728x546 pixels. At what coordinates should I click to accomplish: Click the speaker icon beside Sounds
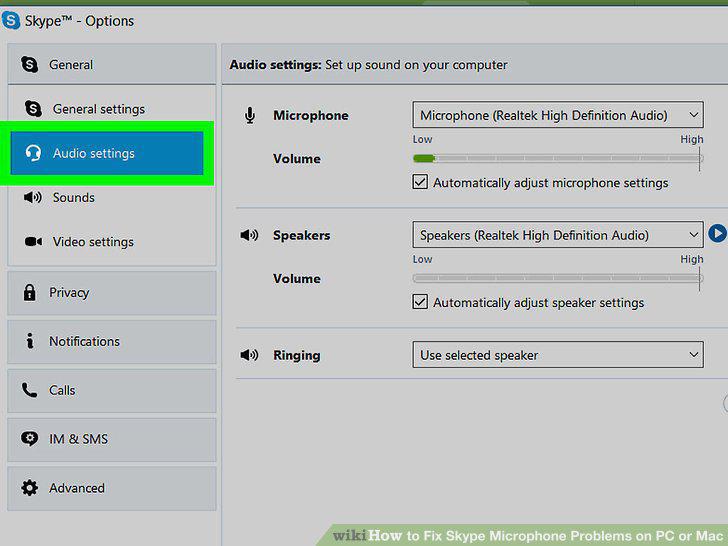point(32,197)
